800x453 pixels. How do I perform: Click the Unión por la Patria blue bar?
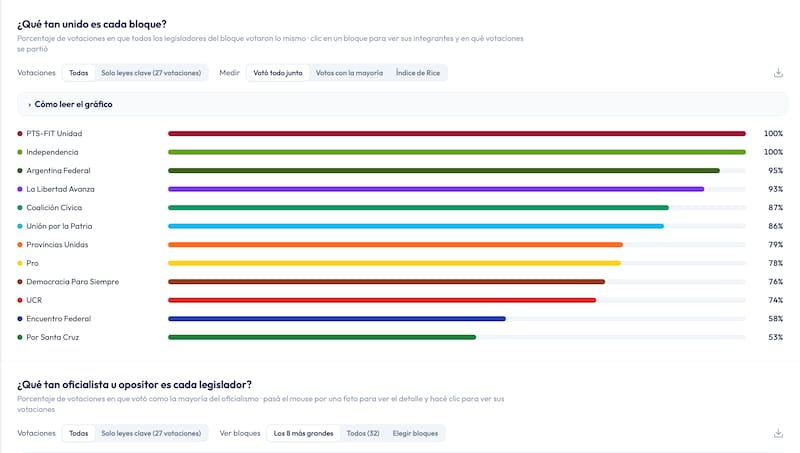(416, 226)
